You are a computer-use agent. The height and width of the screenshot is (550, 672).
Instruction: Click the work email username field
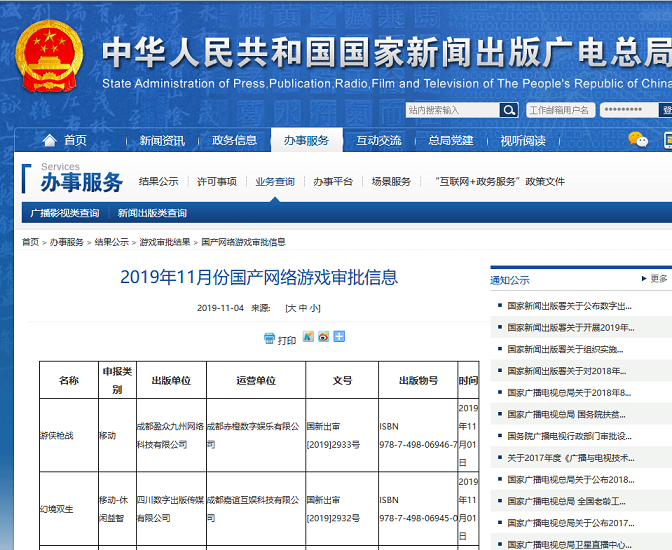(560, 110)
